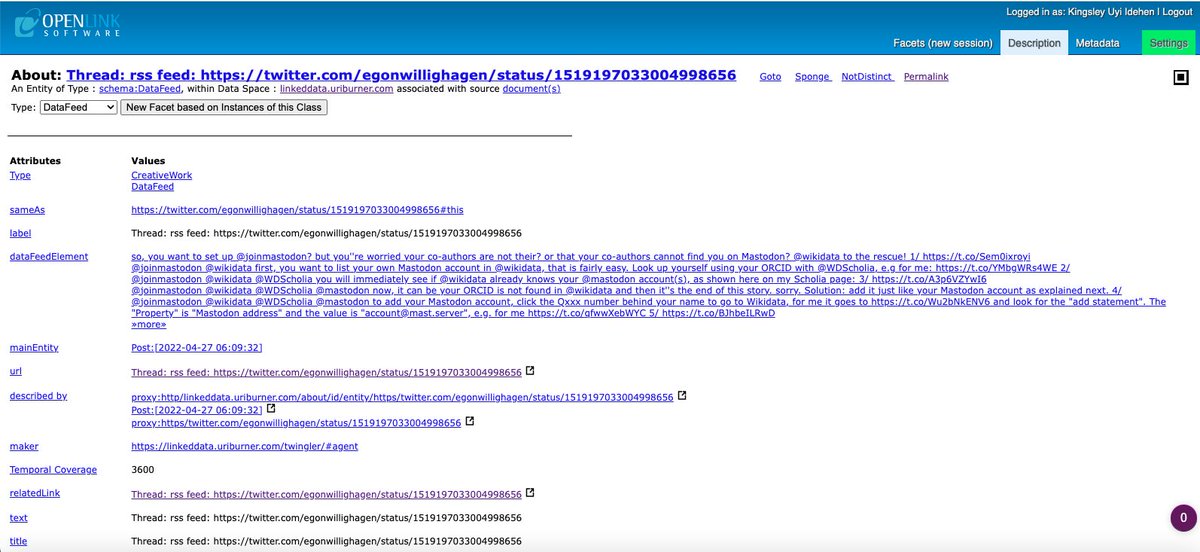This screenshot has width=1200, height=552.
Task: Open external link icon in url row
Action: click(x=530, y=371)
